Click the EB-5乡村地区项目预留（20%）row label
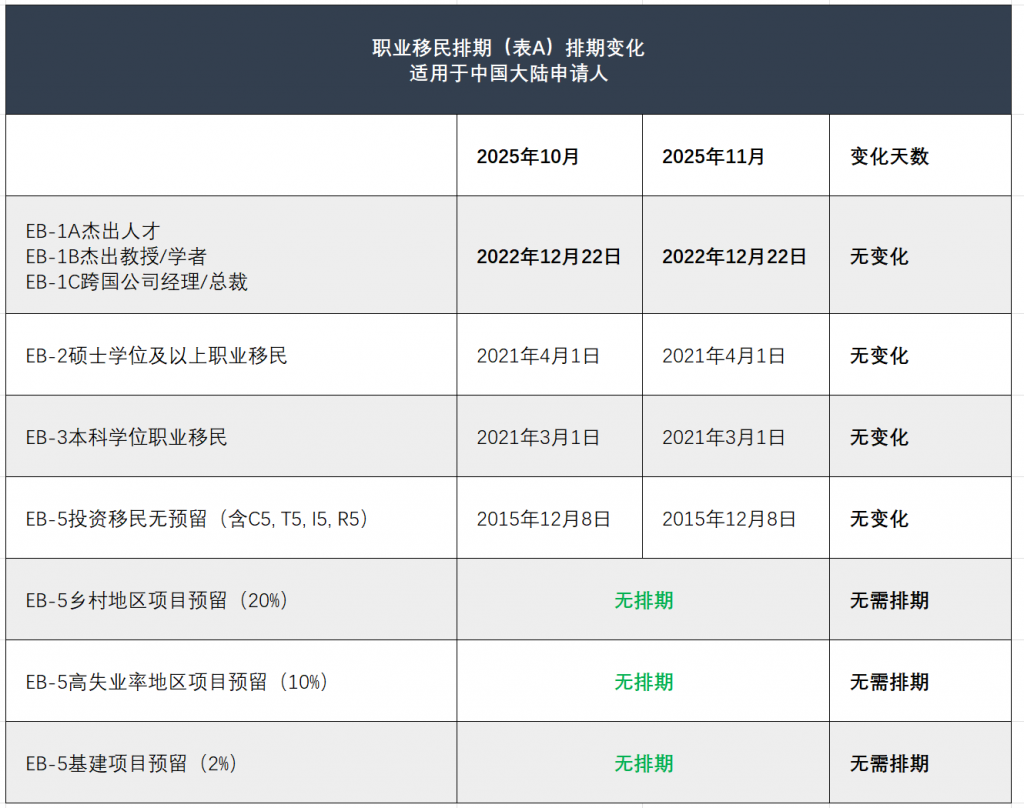This screenshot has width=1024, height=808. coord(157,600)
